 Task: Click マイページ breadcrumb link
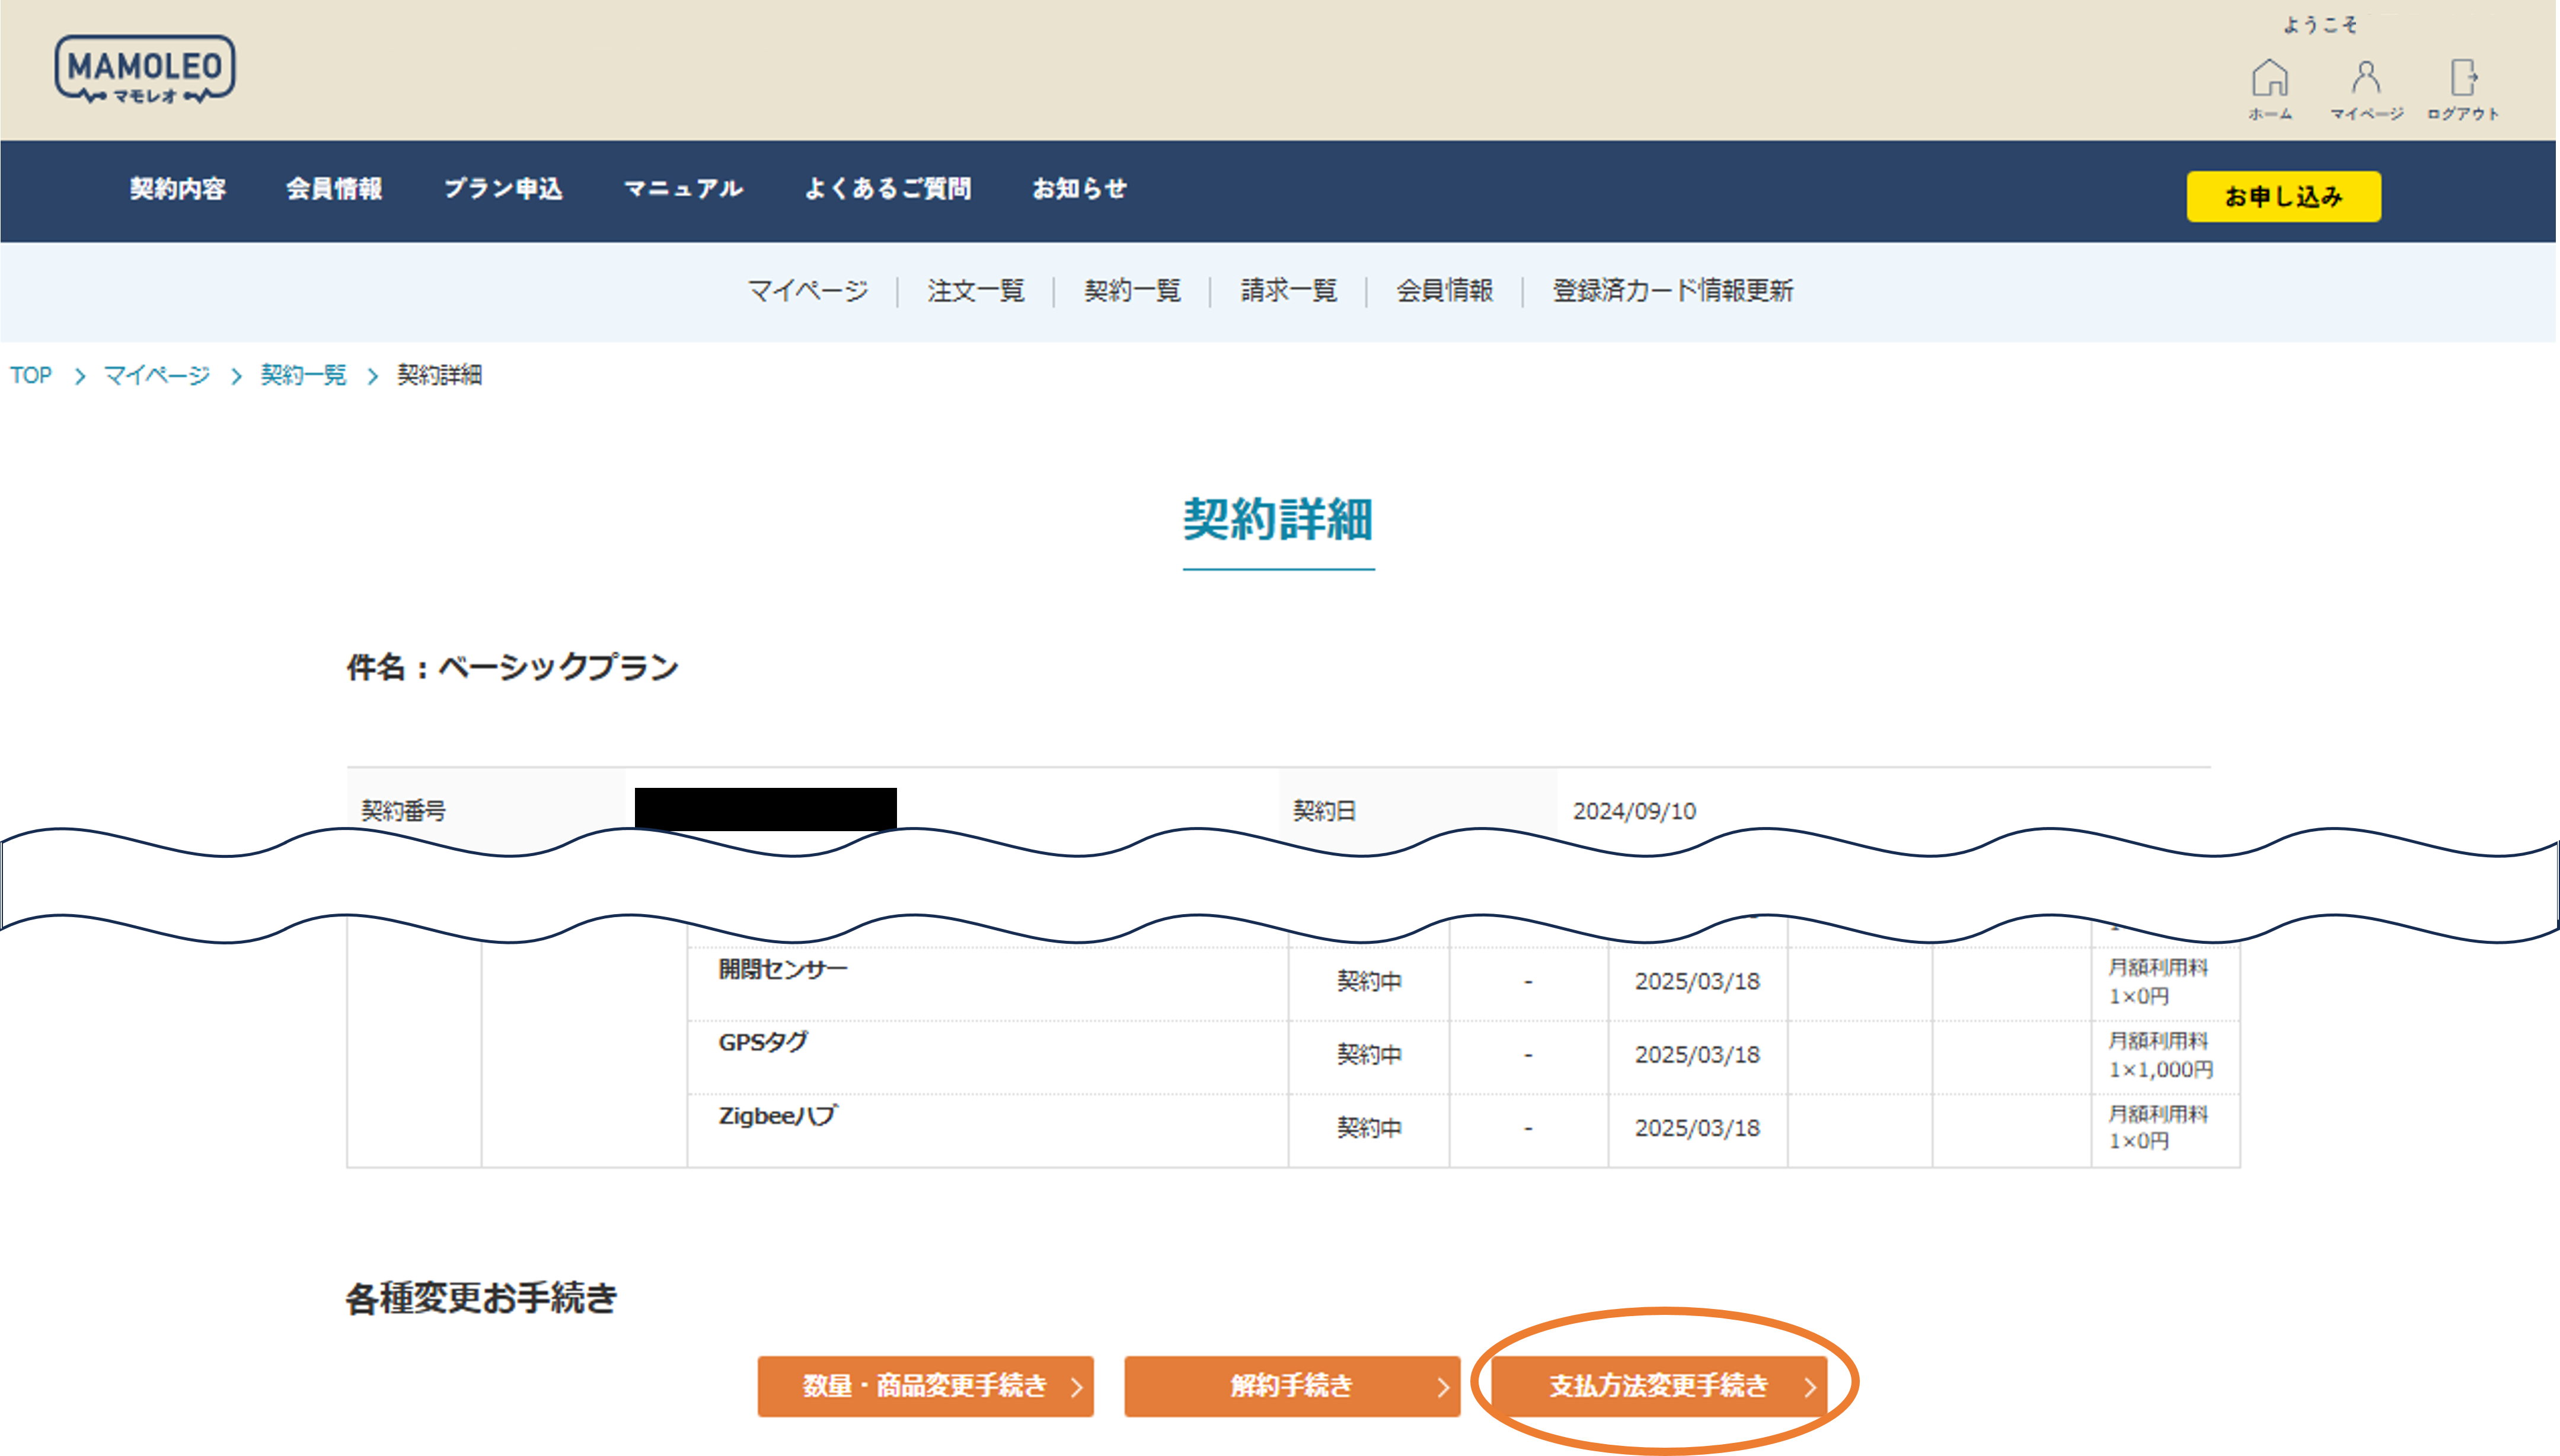(x=157, y=375)
